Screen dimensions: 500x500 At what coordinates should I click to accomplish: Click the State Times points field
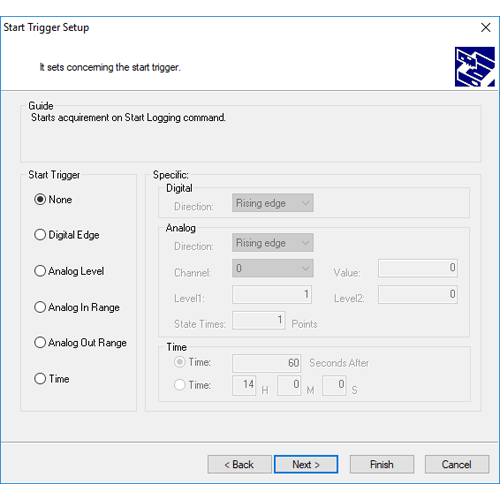[259, 320]
